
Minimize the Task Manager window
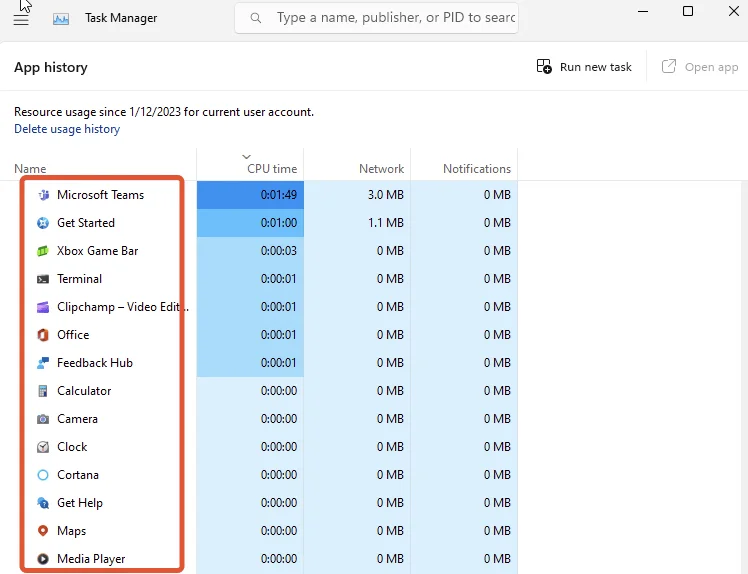tap(643, 11)
